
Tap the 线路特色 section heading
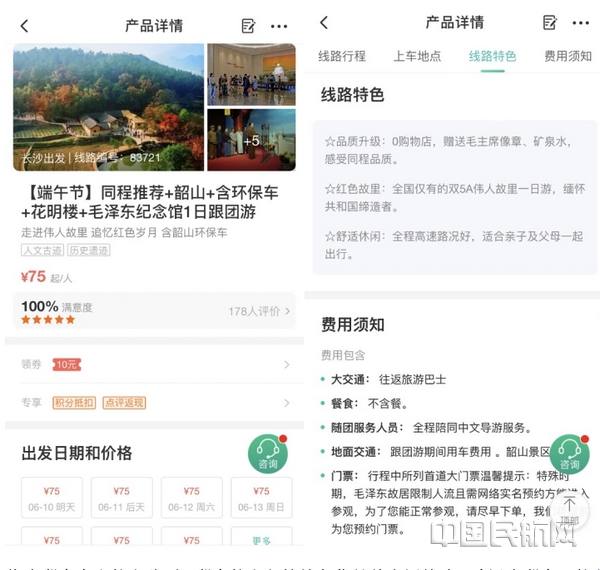352,94
